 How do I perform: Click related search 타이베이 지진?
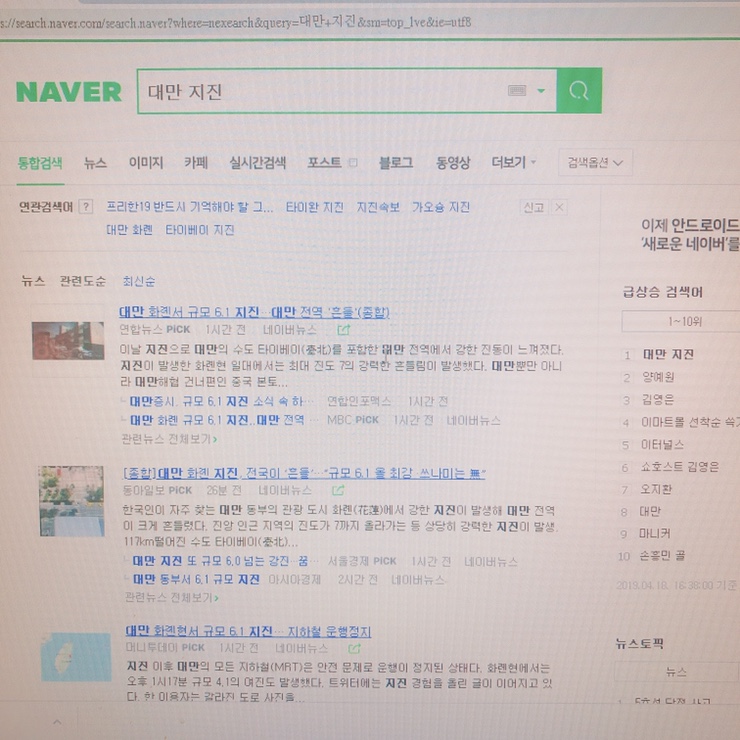(x=200, y=230)
